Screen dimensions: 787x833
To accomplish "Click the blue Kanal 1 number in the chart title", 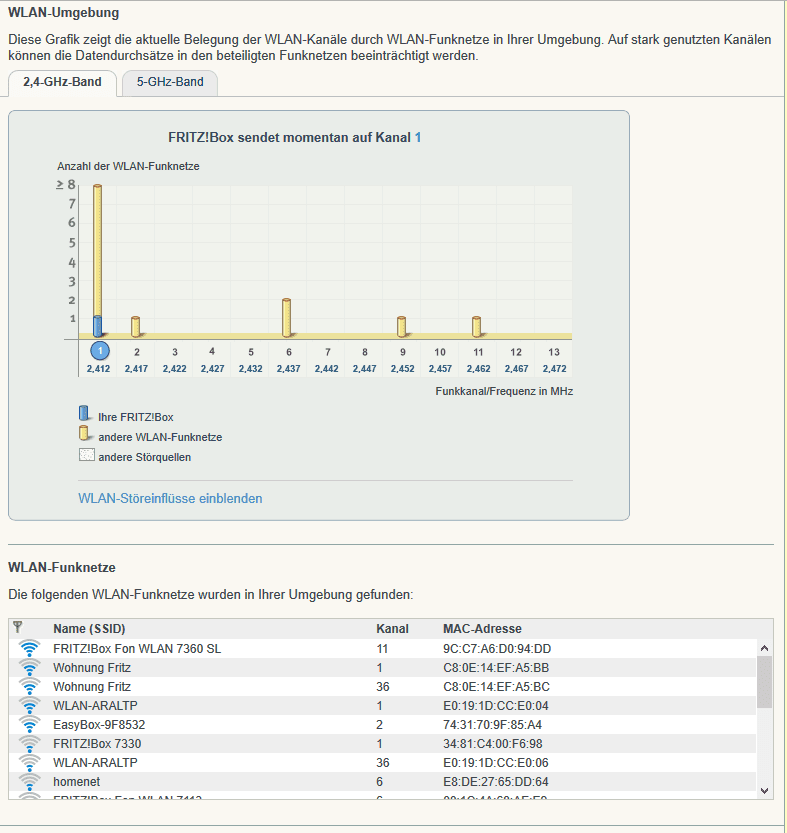I will coord(418,138).
